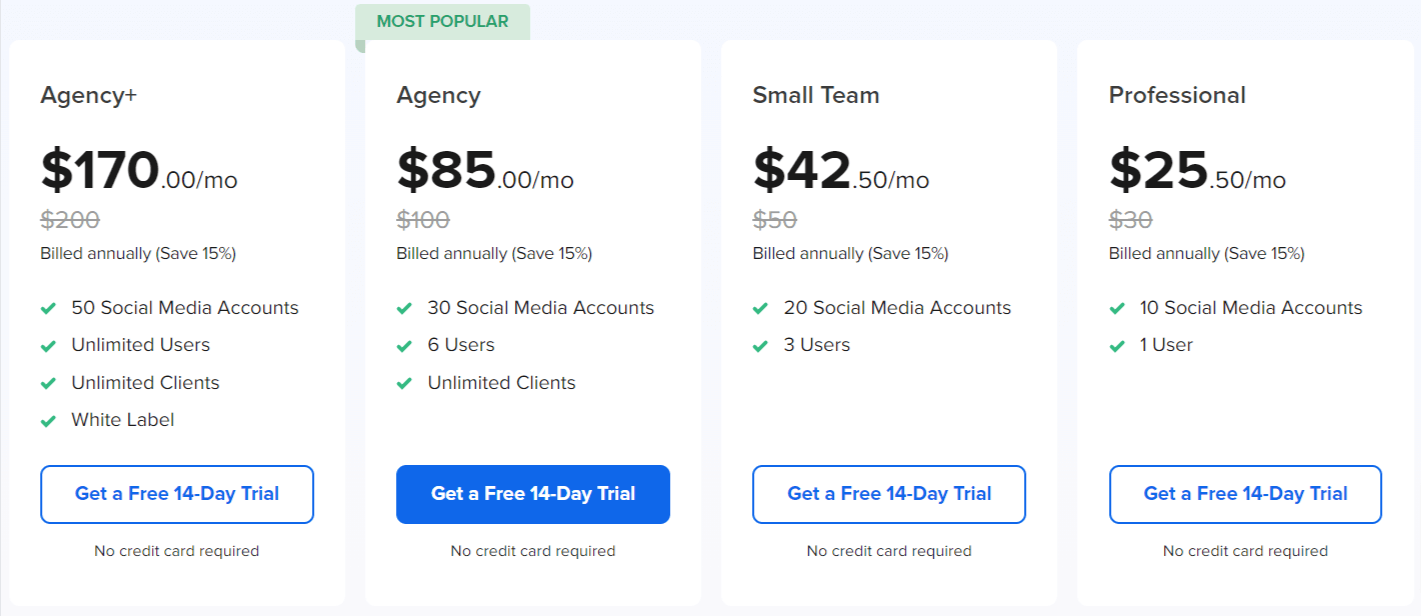Screen dimensions: 1421x616
Task: Click "Billed annually (Save 15%)" under Professional
Action: 1206,253
